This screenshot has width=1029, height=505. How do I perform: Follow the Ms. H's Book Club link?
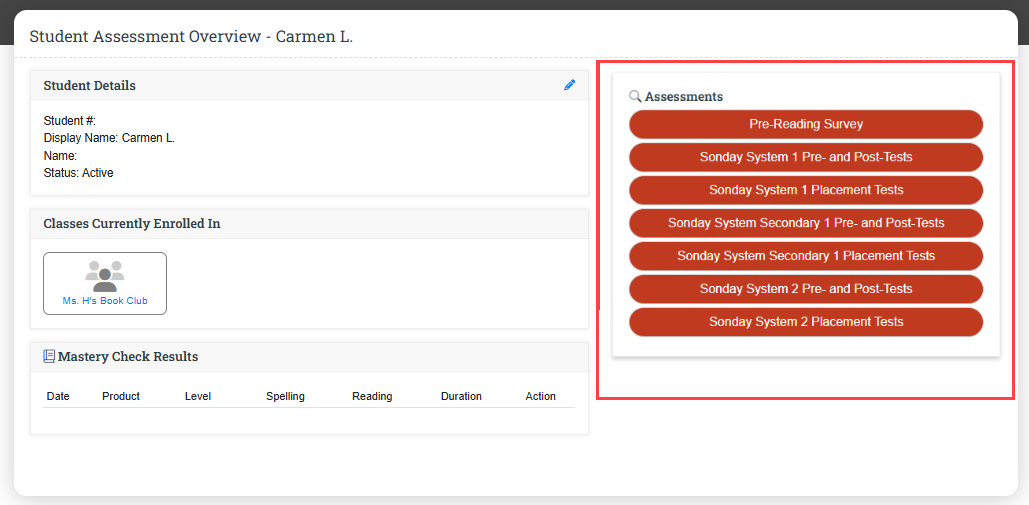click(105, 301)
